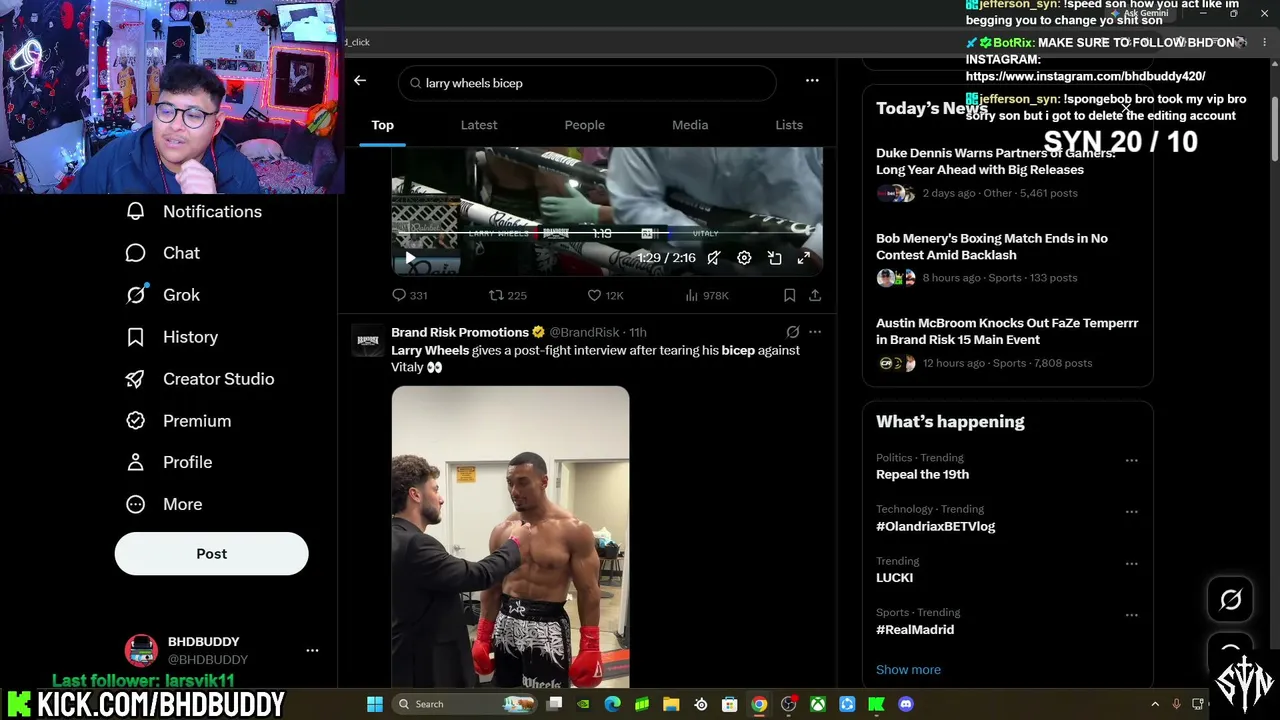Click Show more under What's happening
The image size is (1280, 720).
[908, 669]
